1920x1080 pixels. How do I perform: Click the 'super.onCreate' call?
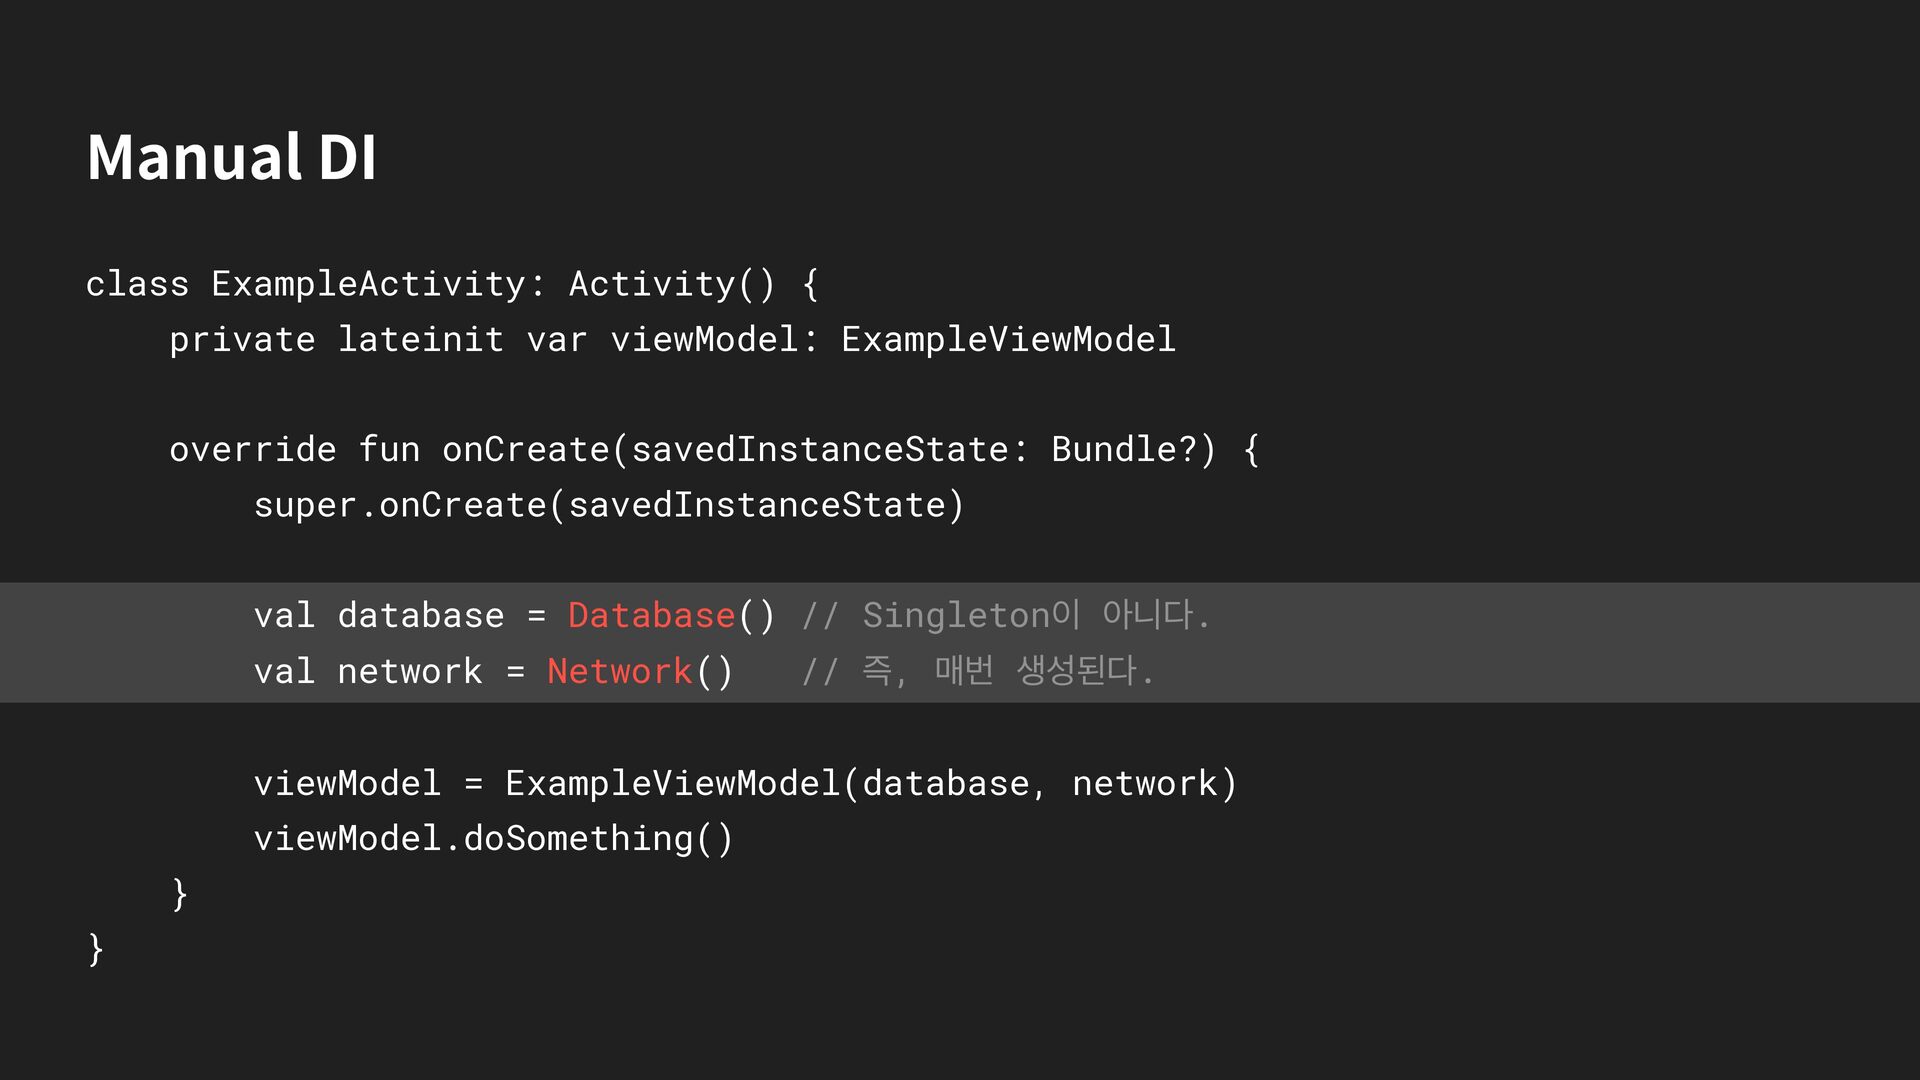[x=399, y=505]
